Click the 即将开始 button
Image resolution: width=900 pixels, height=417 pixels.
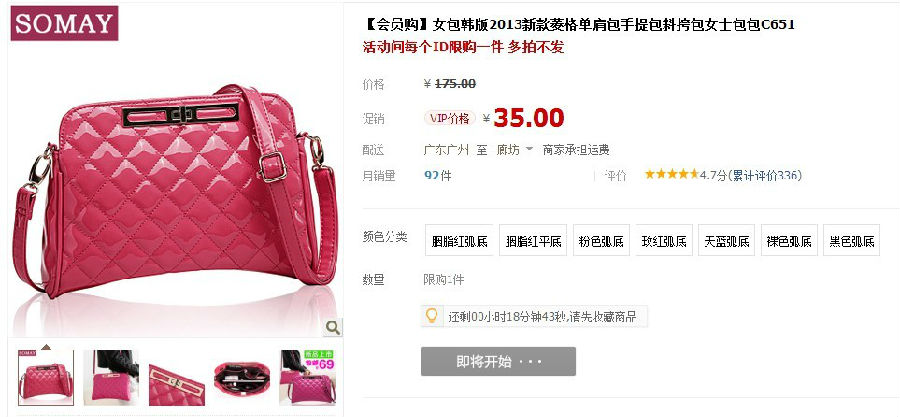tap(498, 361)
